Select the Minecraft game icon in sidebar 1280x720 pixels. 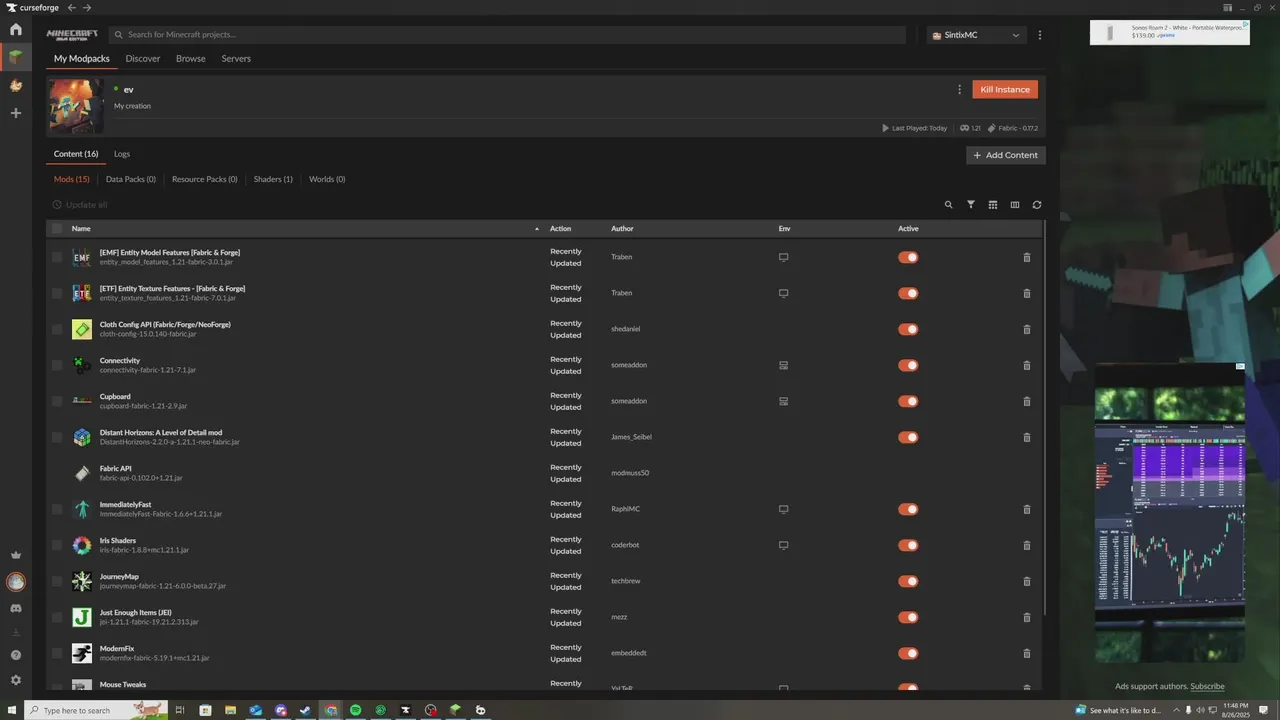pos(16,57)
